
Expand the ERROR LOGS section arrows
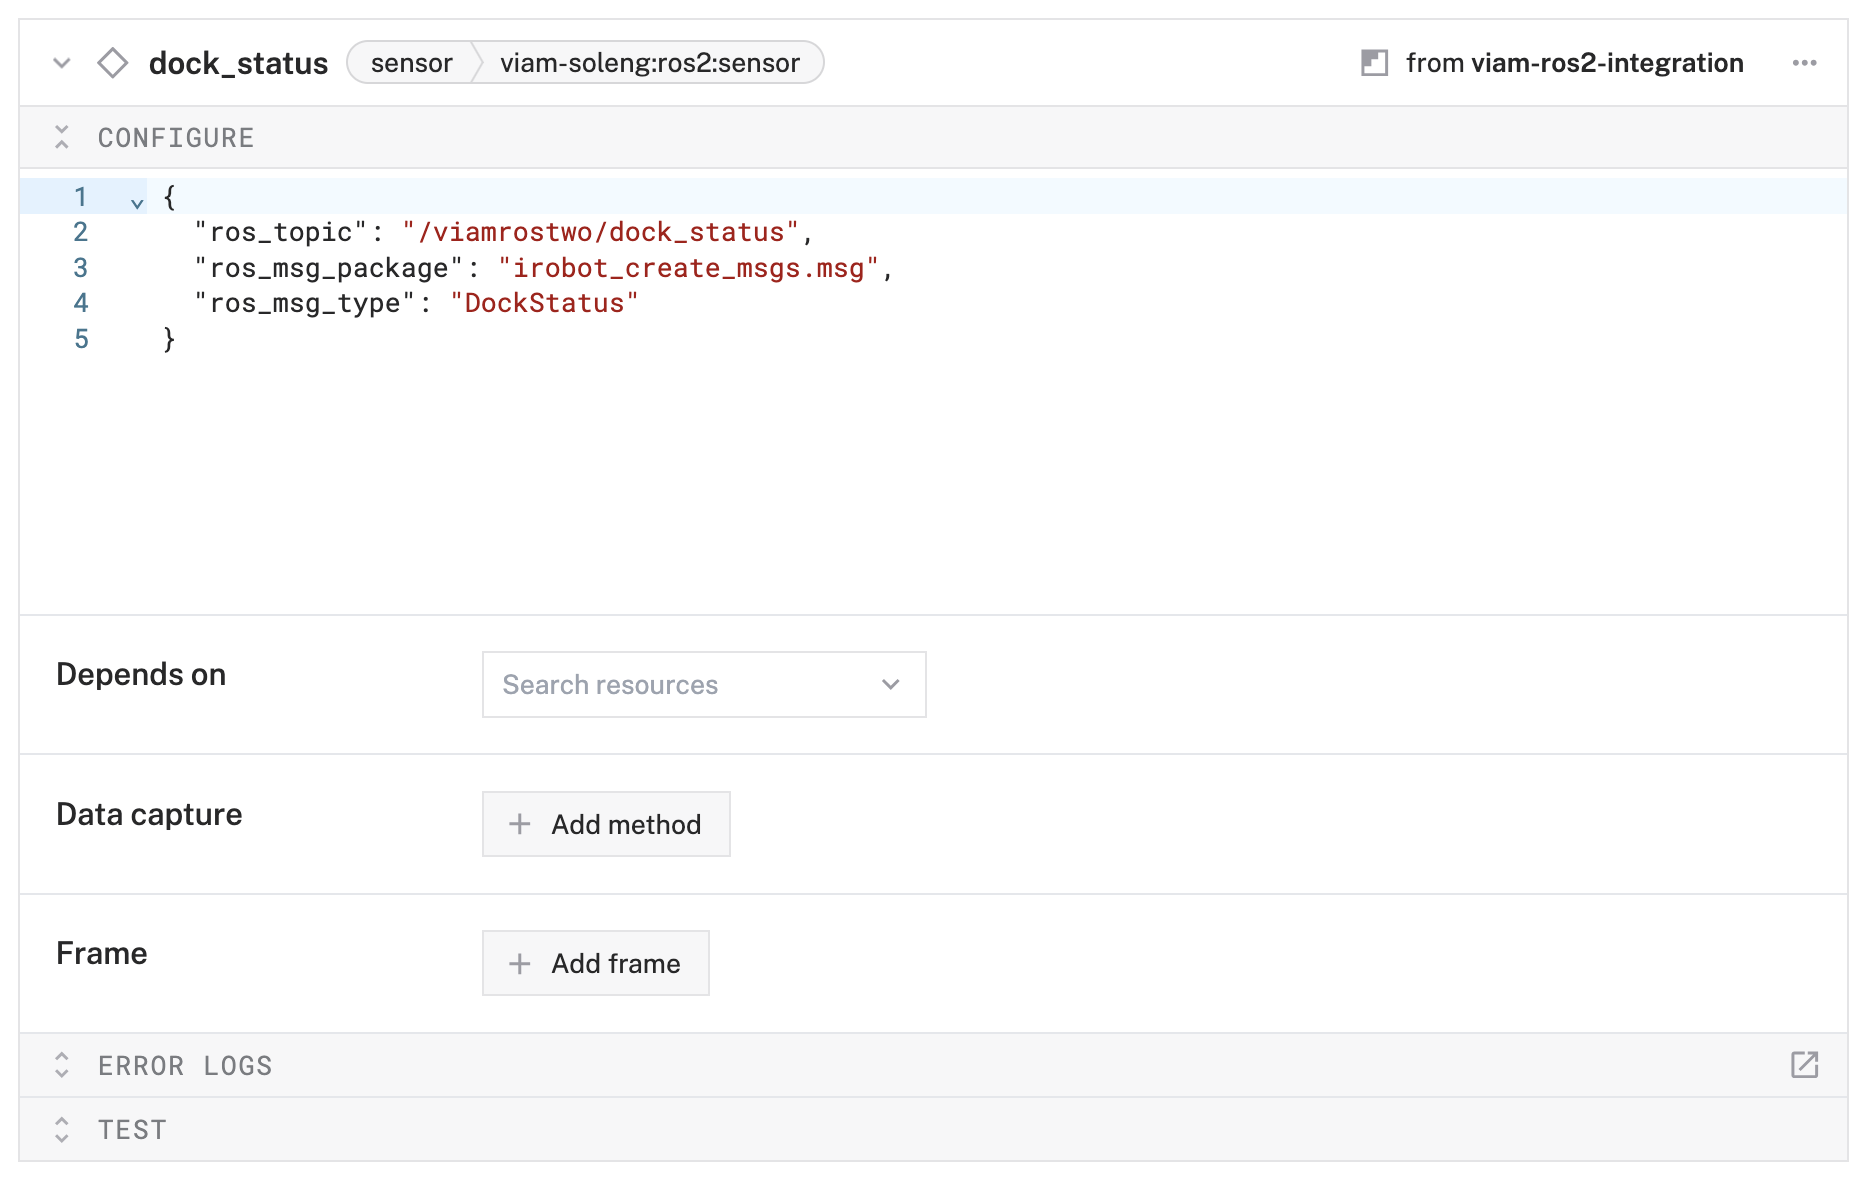(x=62, y=1065)
